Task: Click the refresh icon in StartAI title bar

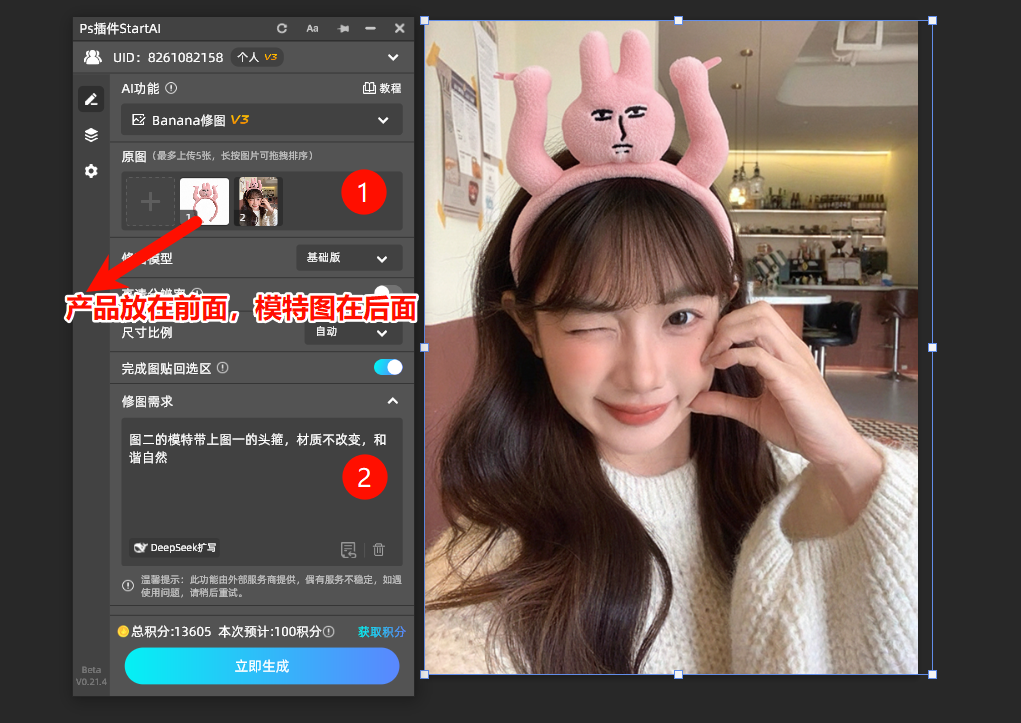Action: click(282, 29)
